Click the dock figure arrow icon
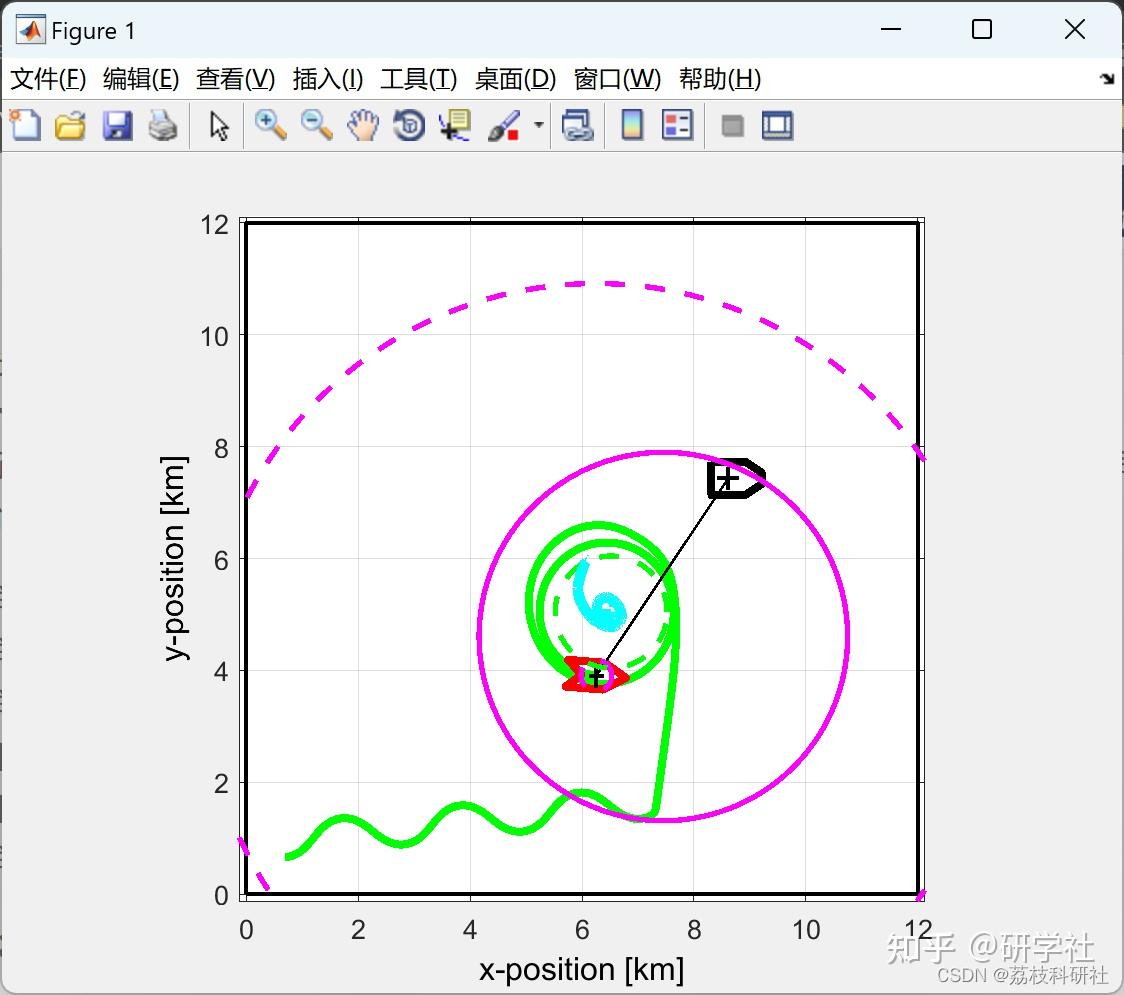The height and width of the screenshot is (995, 1124). 1108,78
